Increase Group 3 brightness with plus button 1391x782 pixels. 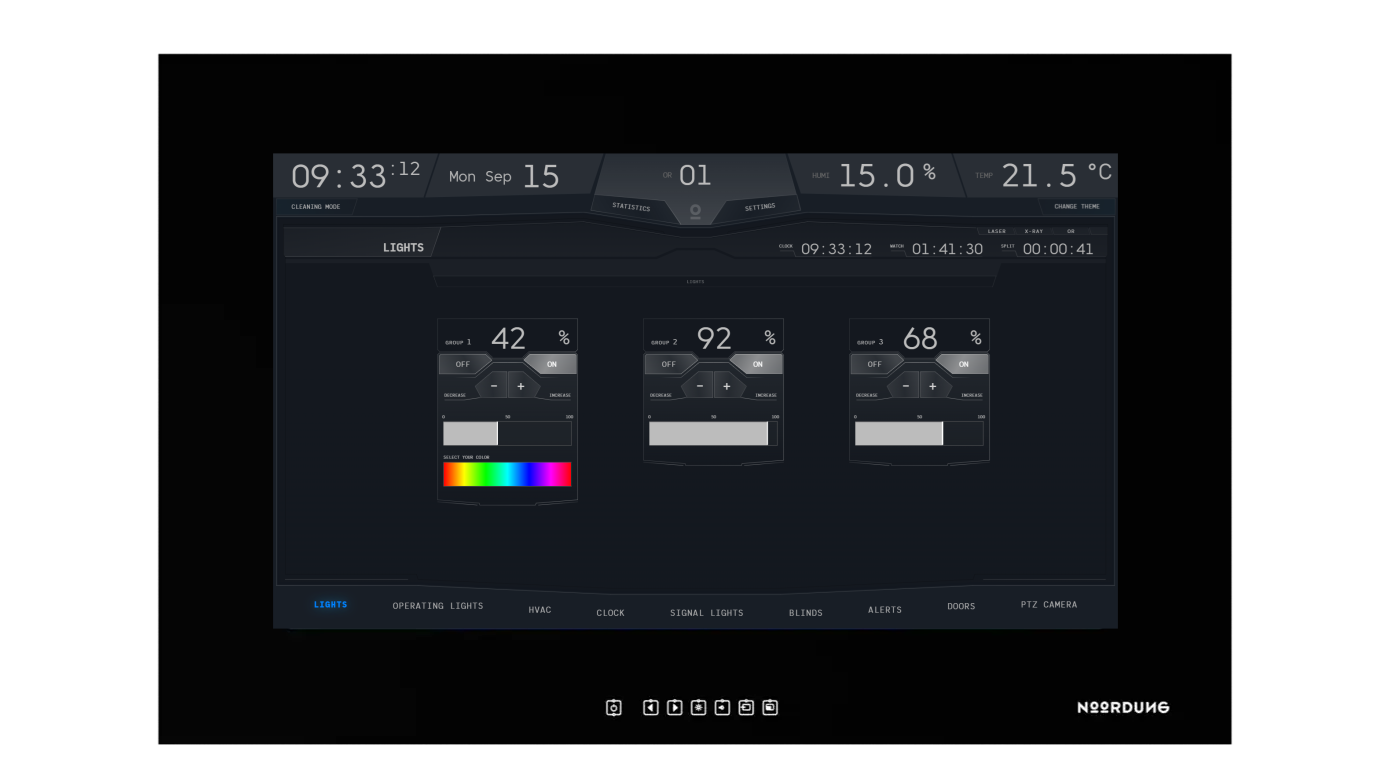click(x=933, y=386)
